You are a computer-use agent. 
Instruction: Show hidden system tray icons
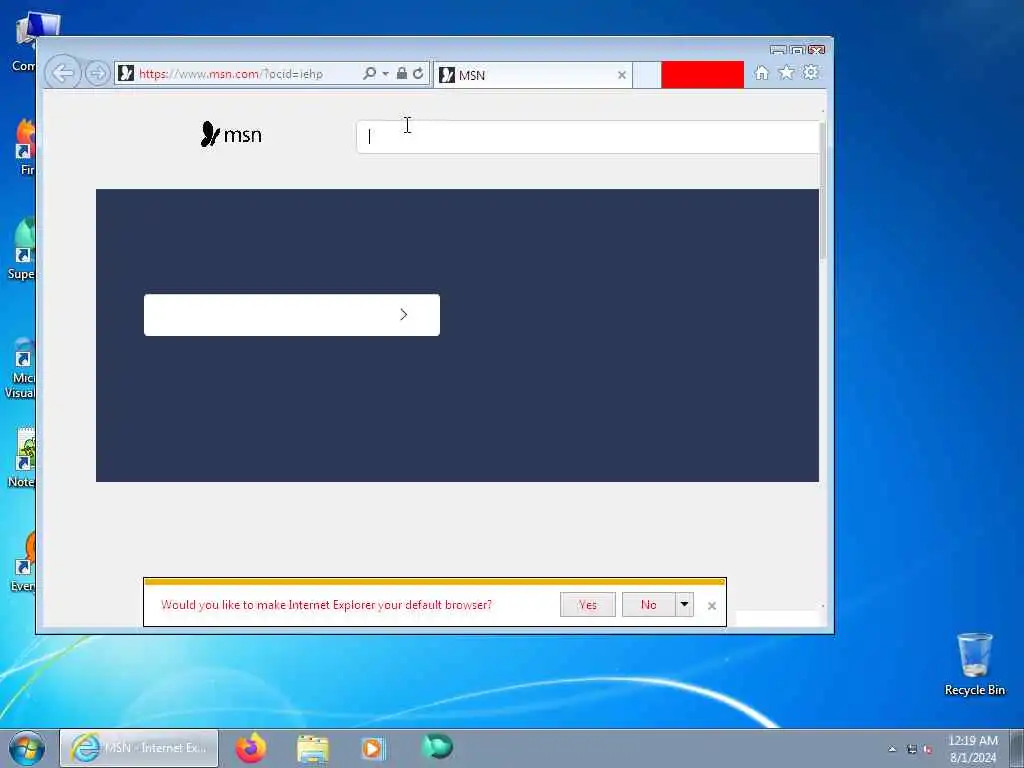click(x=892, y=749)
